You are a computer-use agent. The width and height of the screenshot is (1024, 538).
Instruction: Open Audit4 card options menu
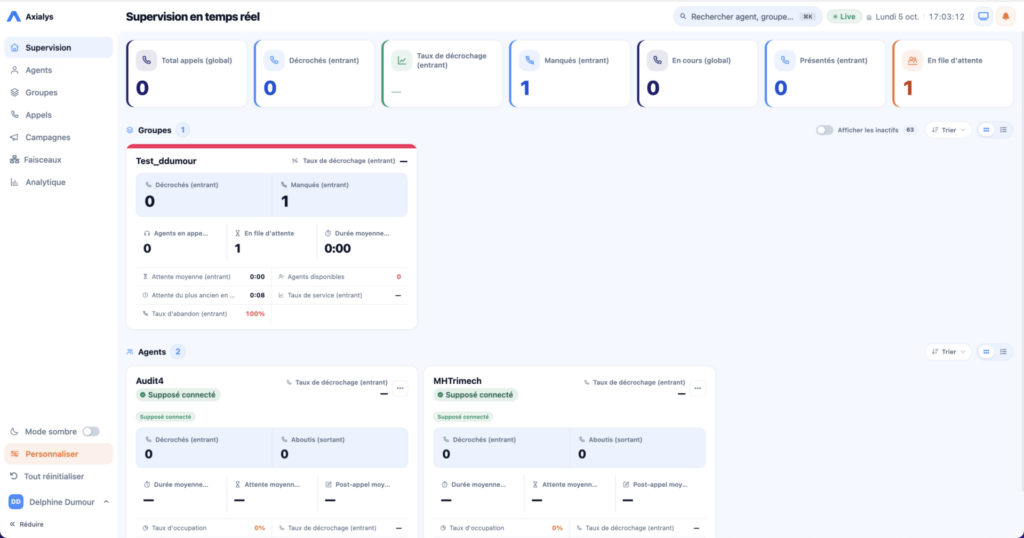coord(400,388)
